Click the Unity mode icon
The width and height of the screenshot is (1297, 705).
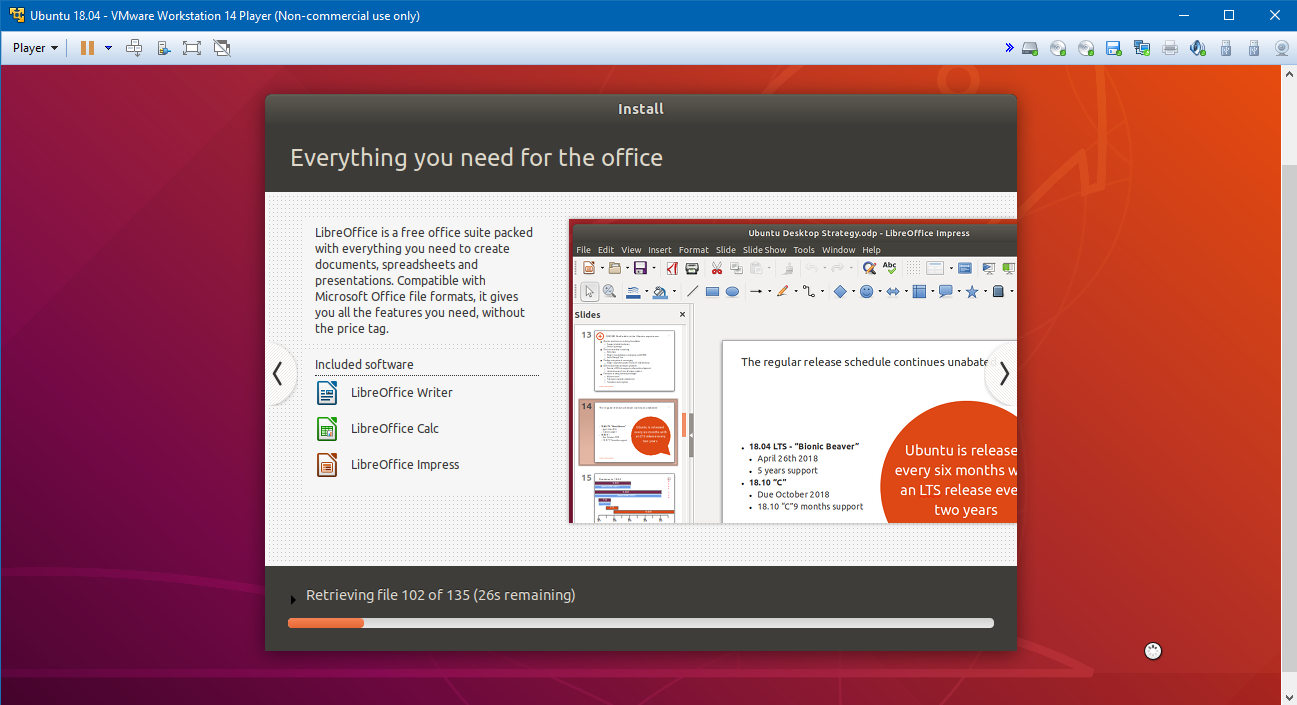click(222, 48)
